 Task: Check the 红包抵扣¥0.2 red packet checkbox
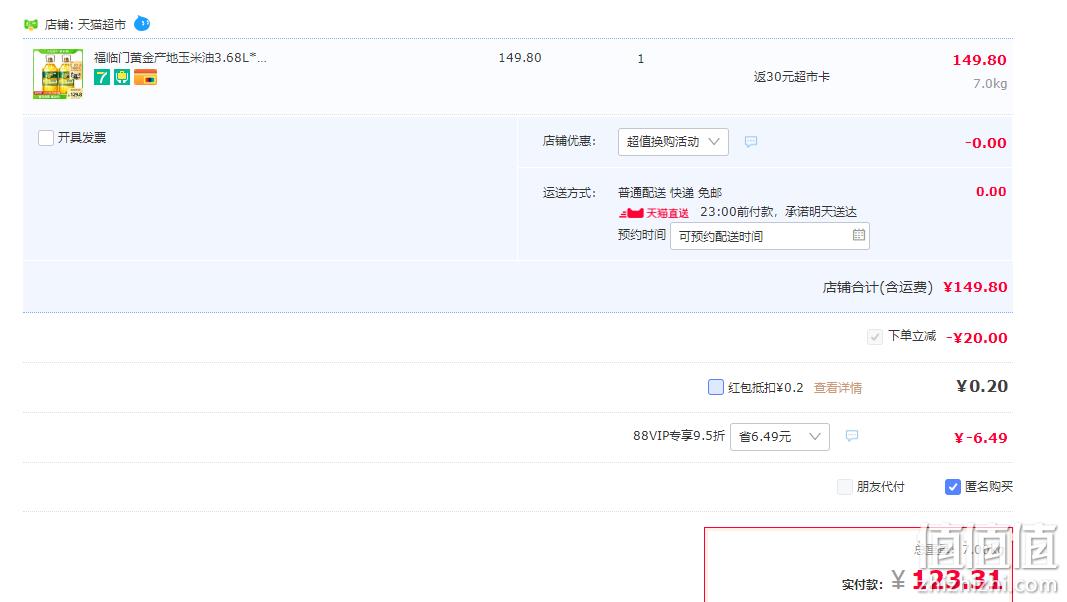715,387
